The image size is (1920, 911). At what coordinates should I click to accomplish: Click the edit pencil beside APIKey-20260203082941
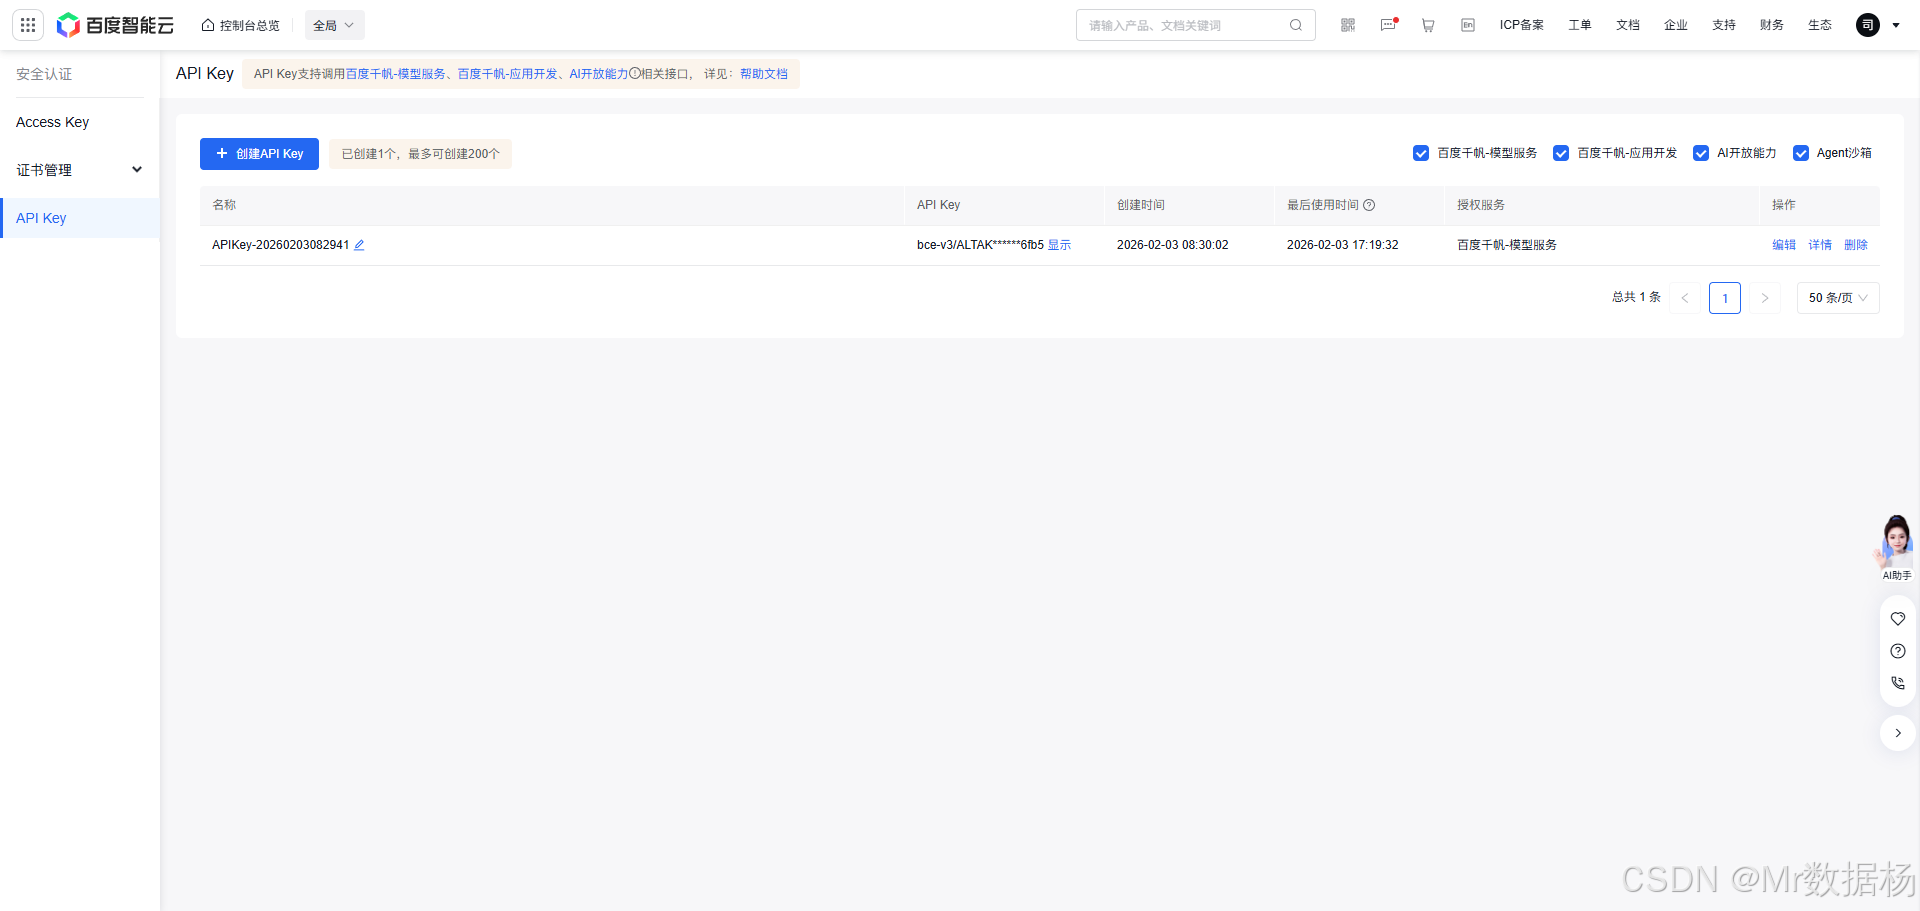tap(359, 245)
